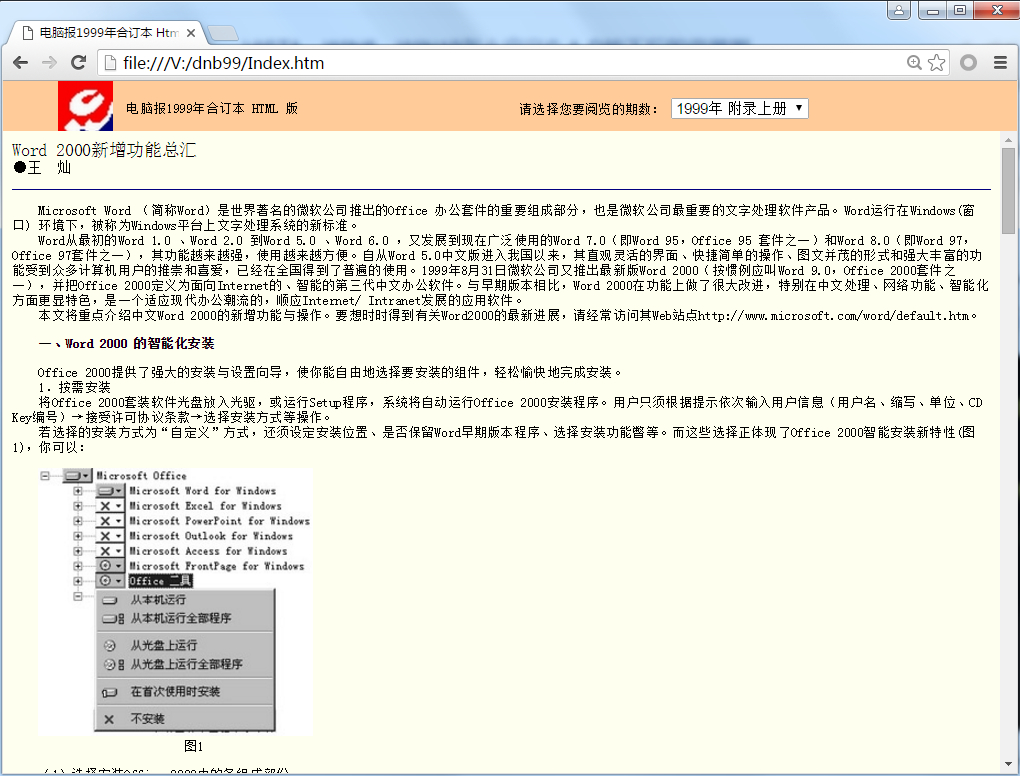Open a new tab
The image size is (1020, 776).
click(x=222, y=33)
